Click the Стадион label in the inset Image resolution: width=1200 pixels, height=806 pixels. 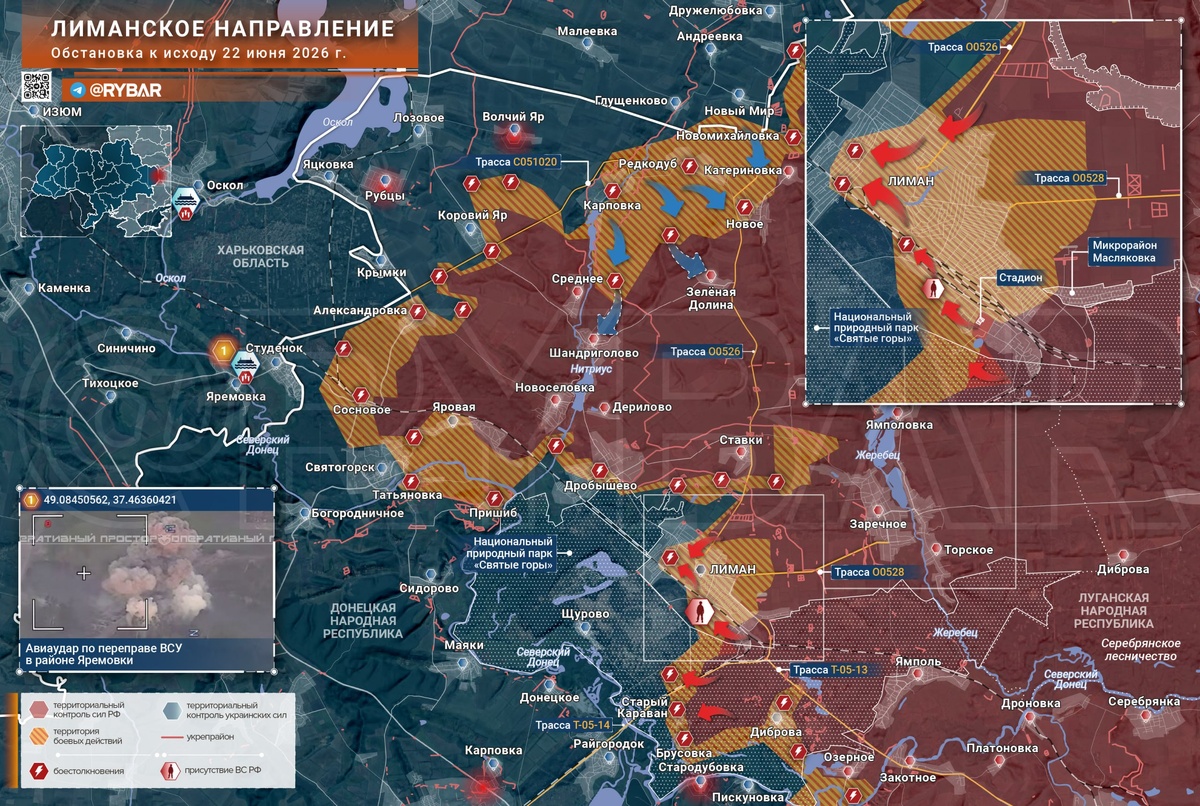[1020, 278]
